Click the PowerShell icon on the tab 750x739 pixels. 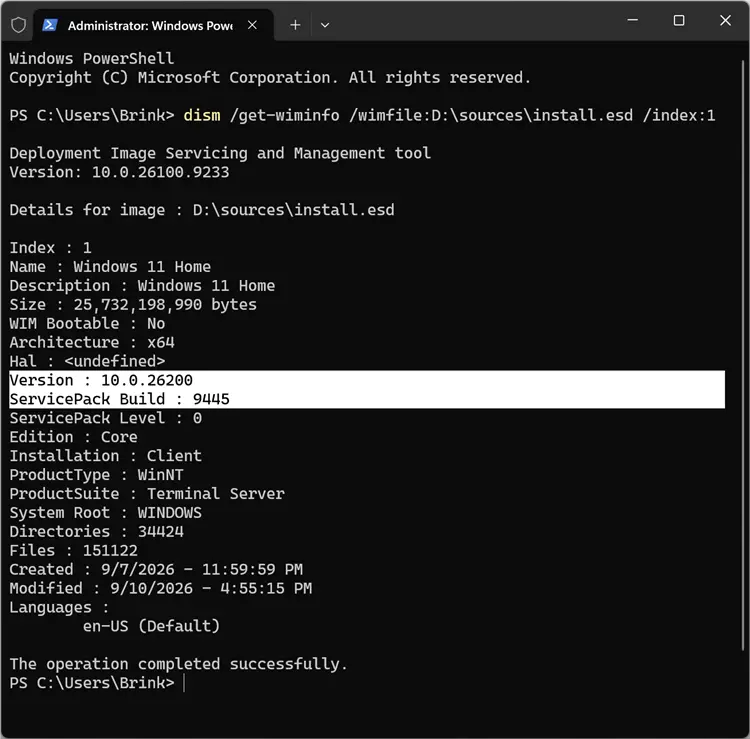pyautogui.click(x=50, y=25)
